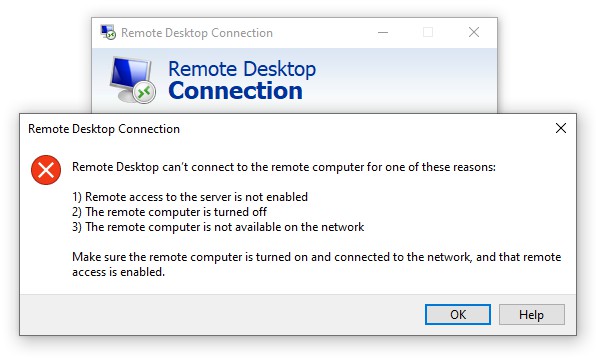The image size is (596, 364).
Task: Click the bold 'Connection' banner word
Action: pyautogui.click(x=235, y=91)
